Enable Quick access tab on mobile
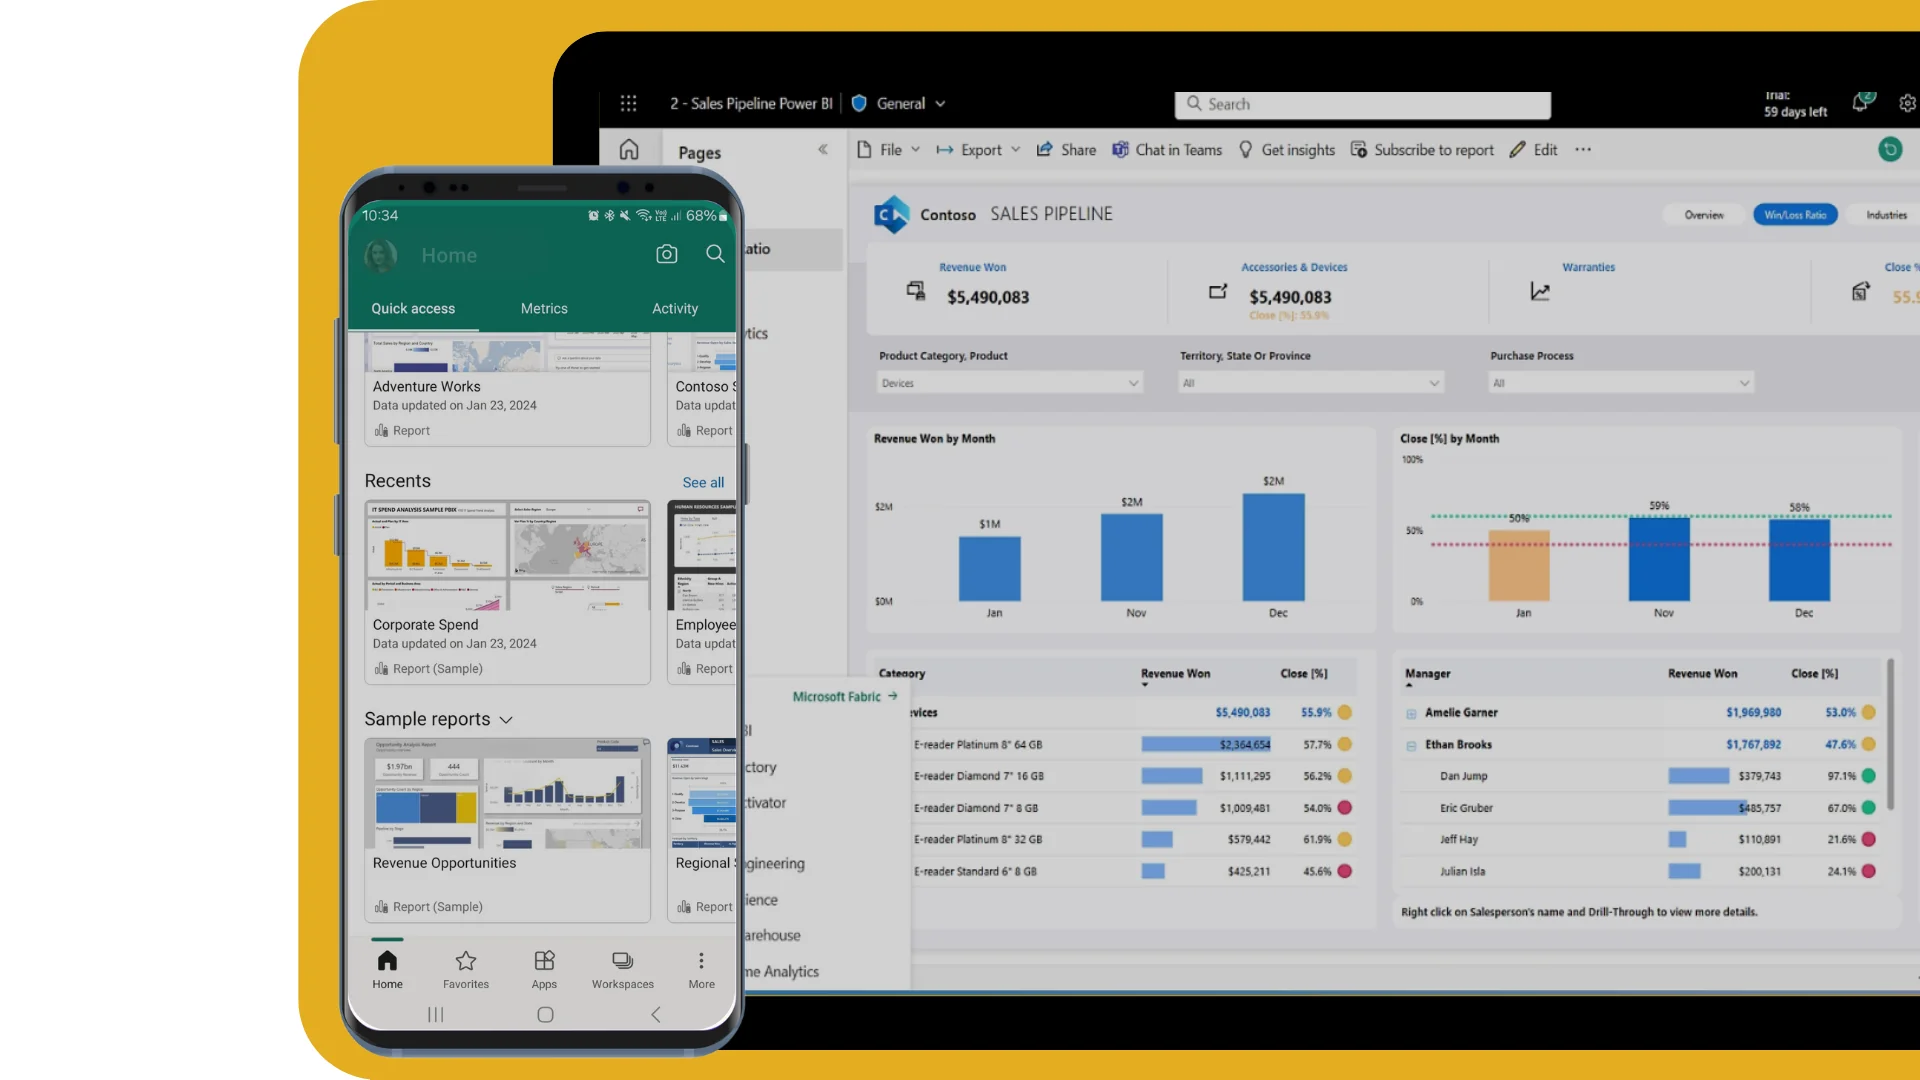The image size is (1920, 1080). pyautogui.click(x=413, y=307)
